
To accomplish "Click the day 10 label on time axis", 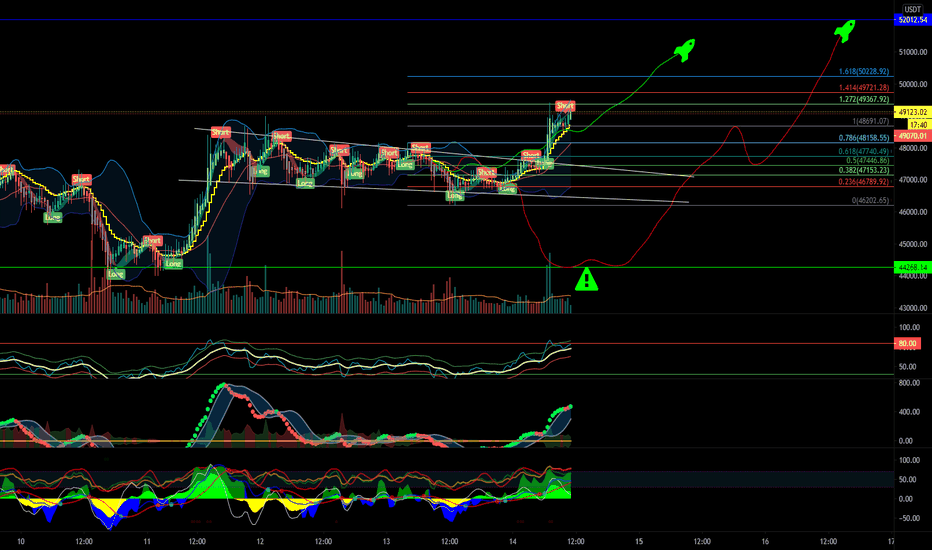I will coord(21,541).
